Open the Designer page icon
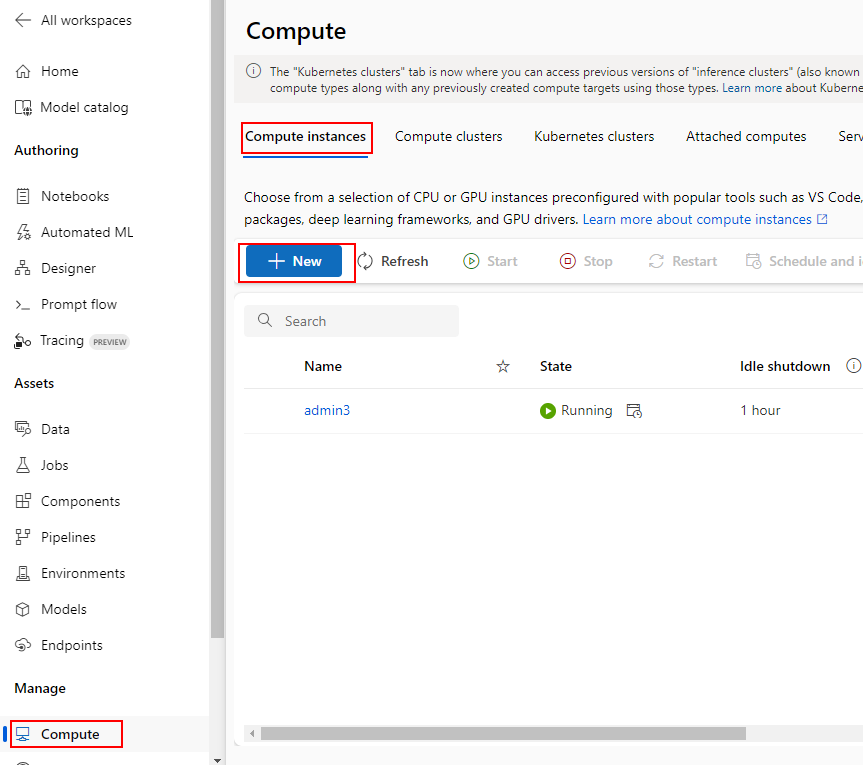Screen dimensions: 863x765 point(23,269)
